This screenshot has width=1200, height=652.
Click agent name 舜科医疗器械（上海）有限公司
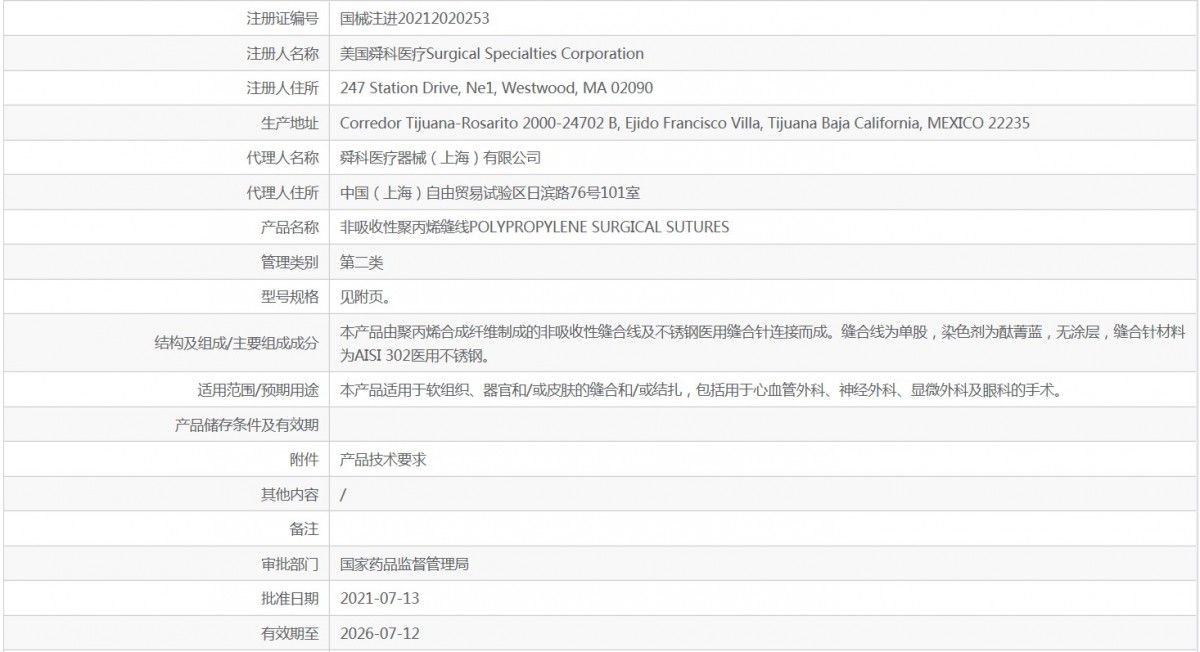point(440,157)
